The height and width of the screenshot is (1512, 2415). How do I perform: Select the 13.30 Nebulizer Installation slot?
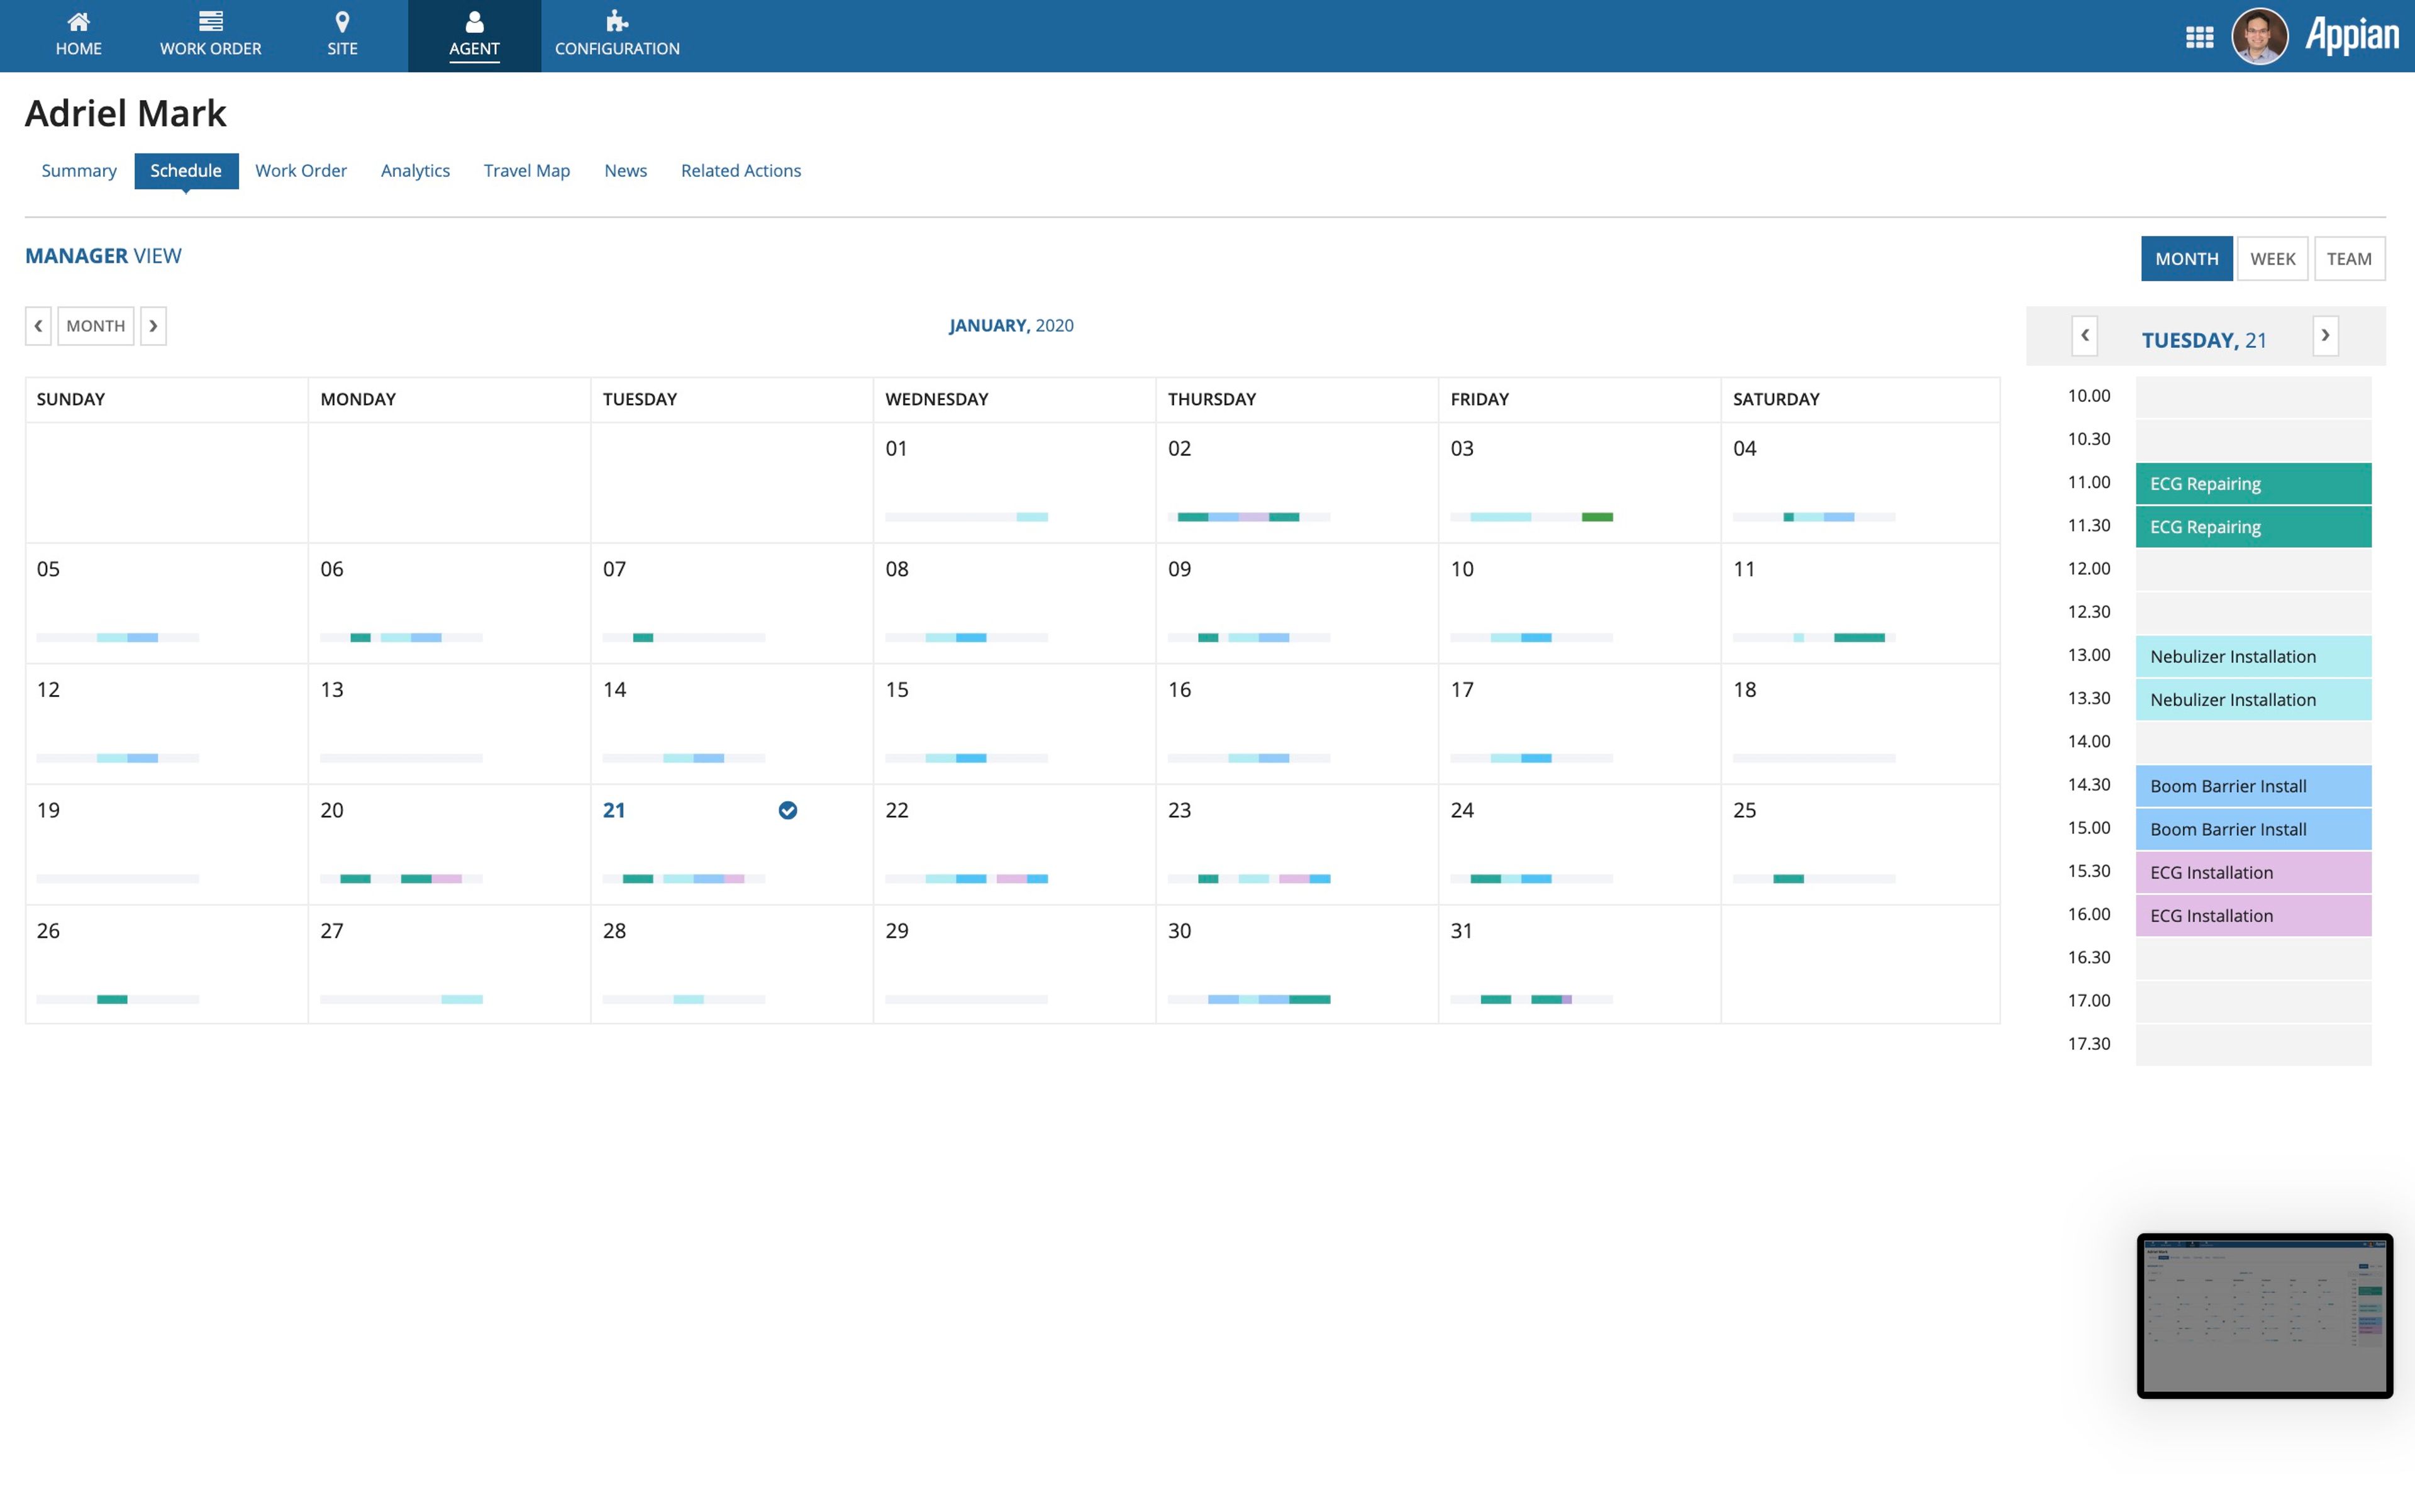tap(2253, 699)
